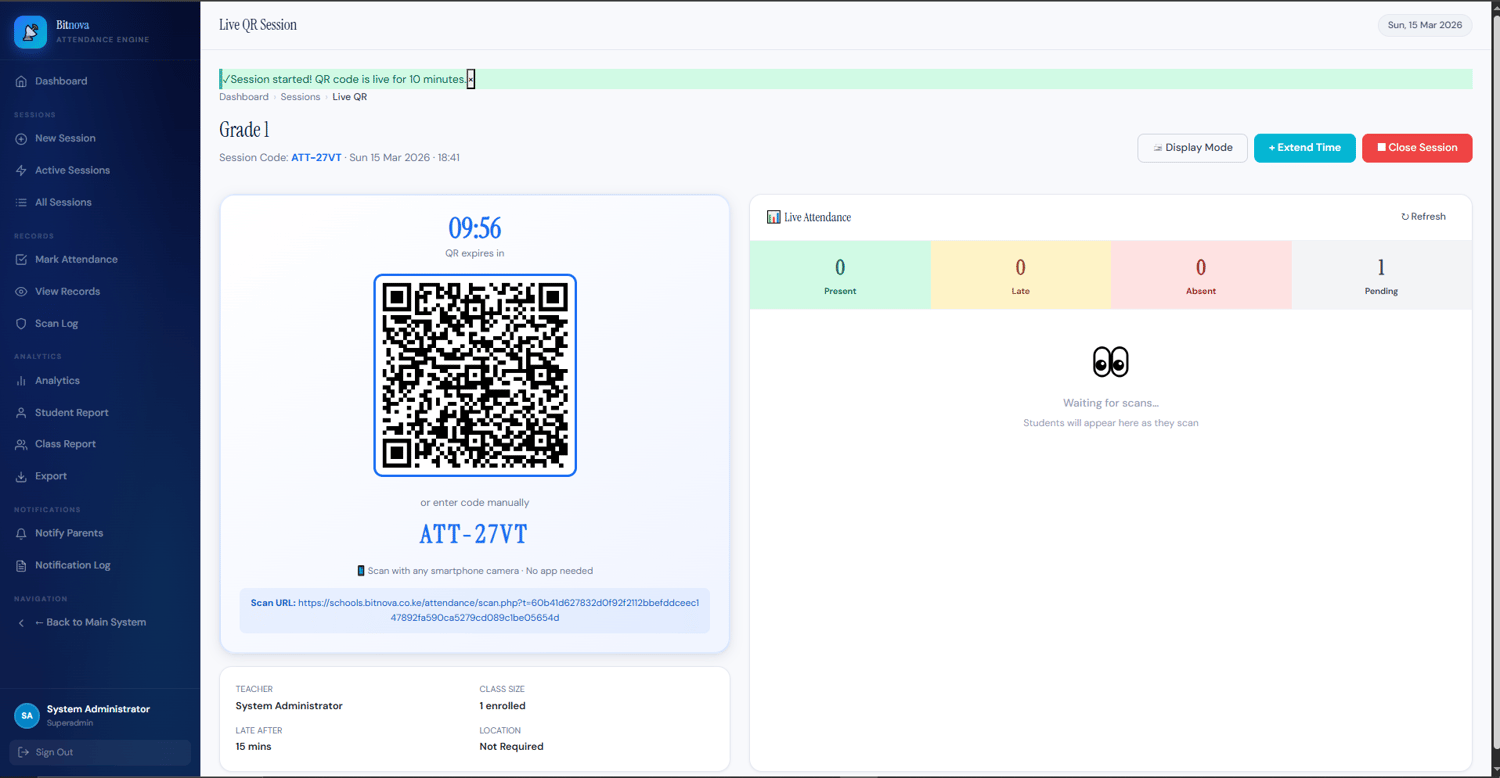
Task: Click the Dashboard breadcrumb link
Action: 244,97
